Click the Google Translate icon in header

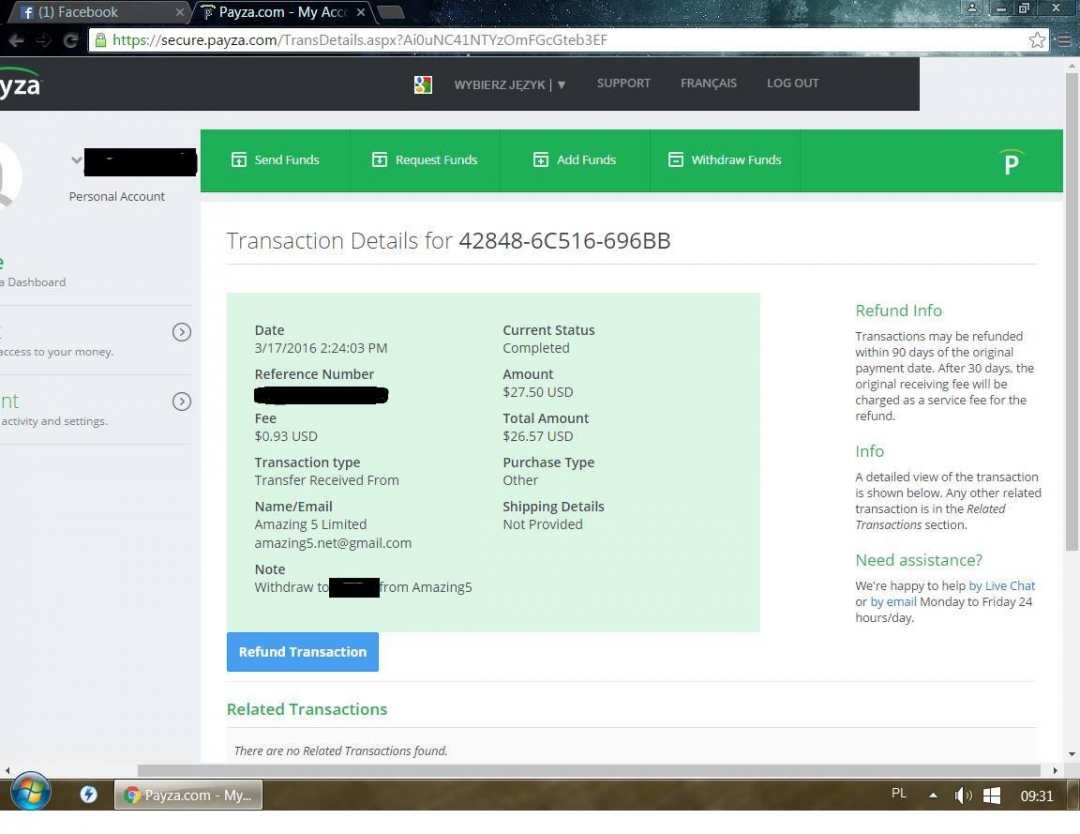click(423, 85)
